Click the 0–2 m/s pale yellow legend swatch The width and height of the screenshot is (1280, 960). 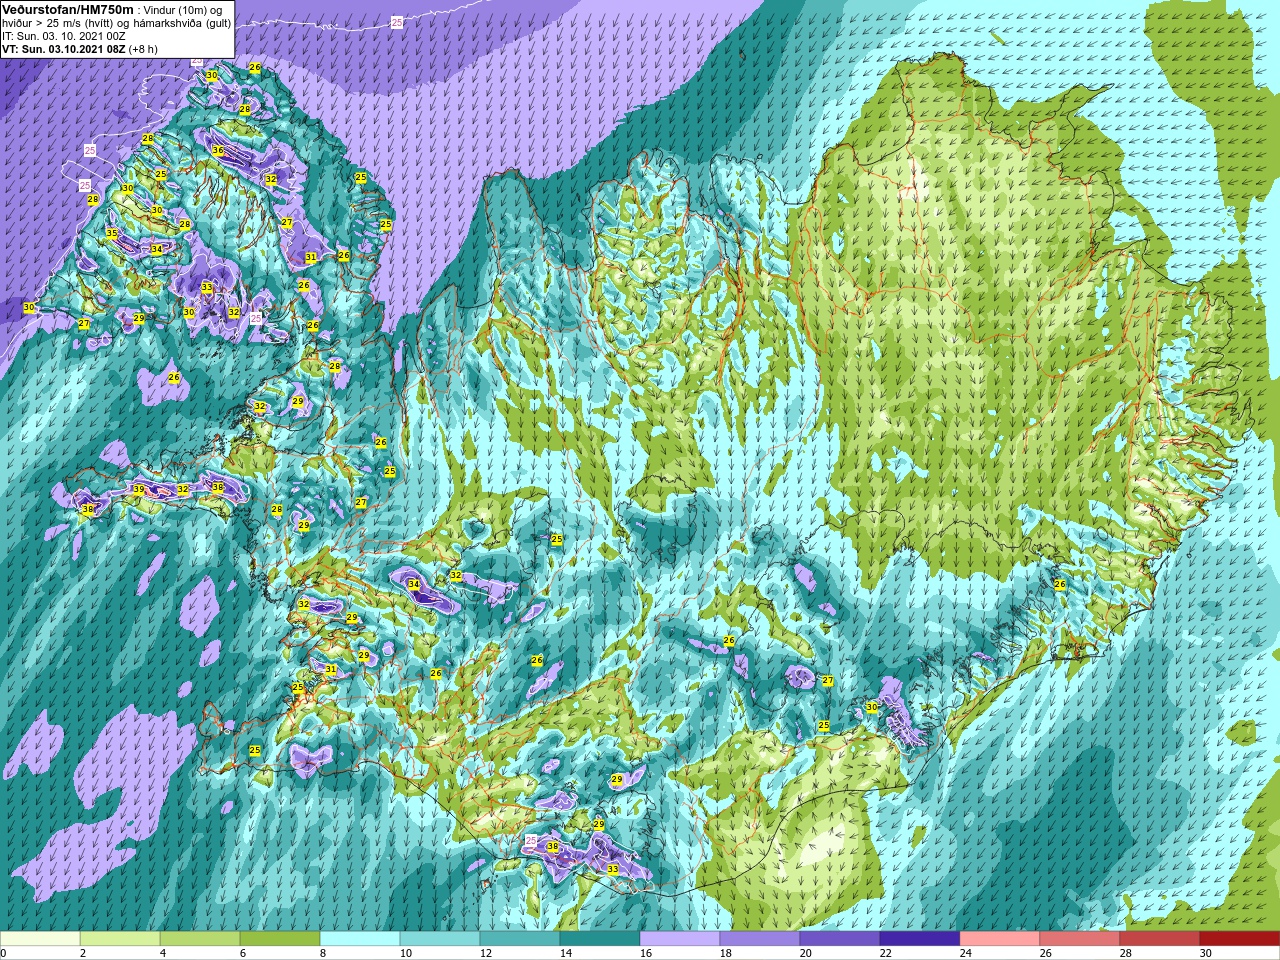tap(40, 939)
